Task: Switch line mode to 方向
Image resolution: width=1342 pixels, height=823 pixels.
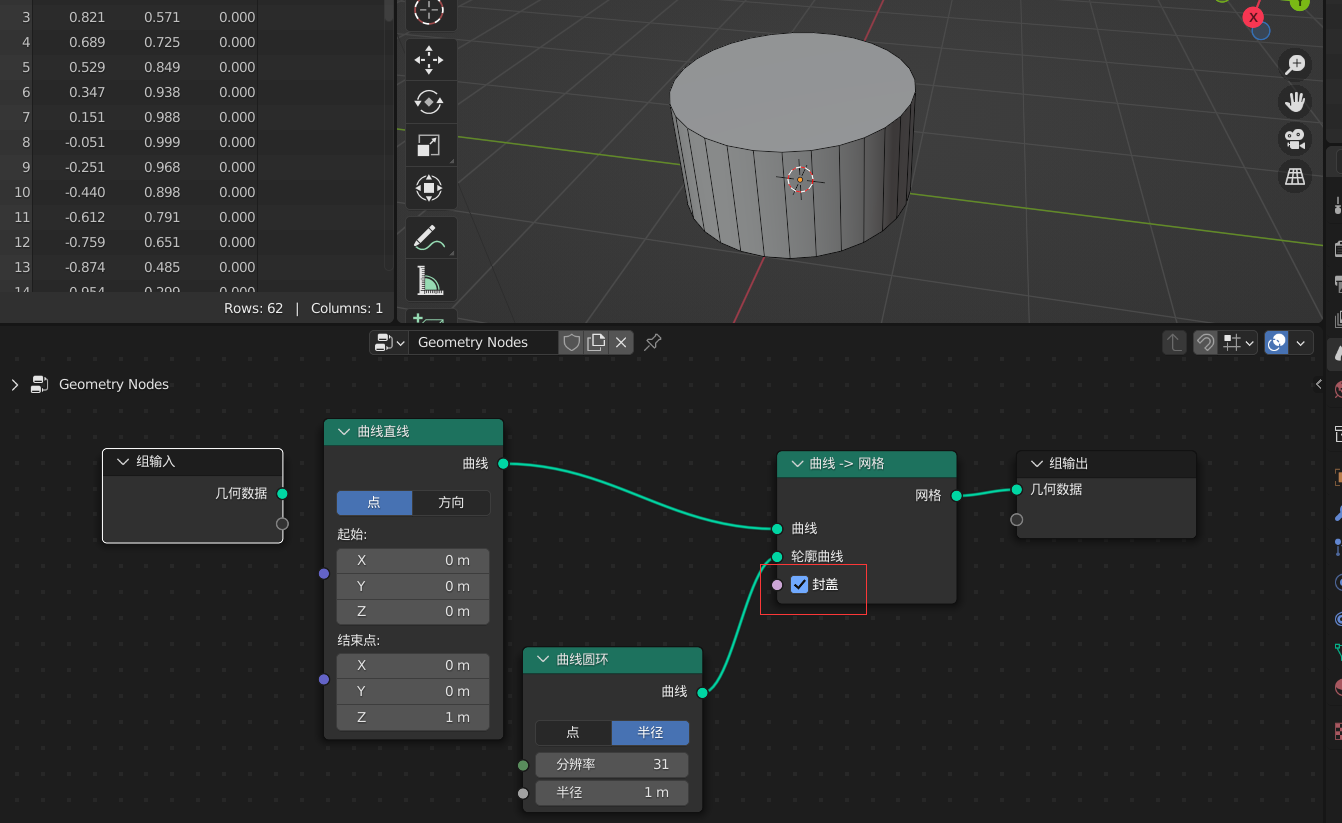Action: pos(451,502)
